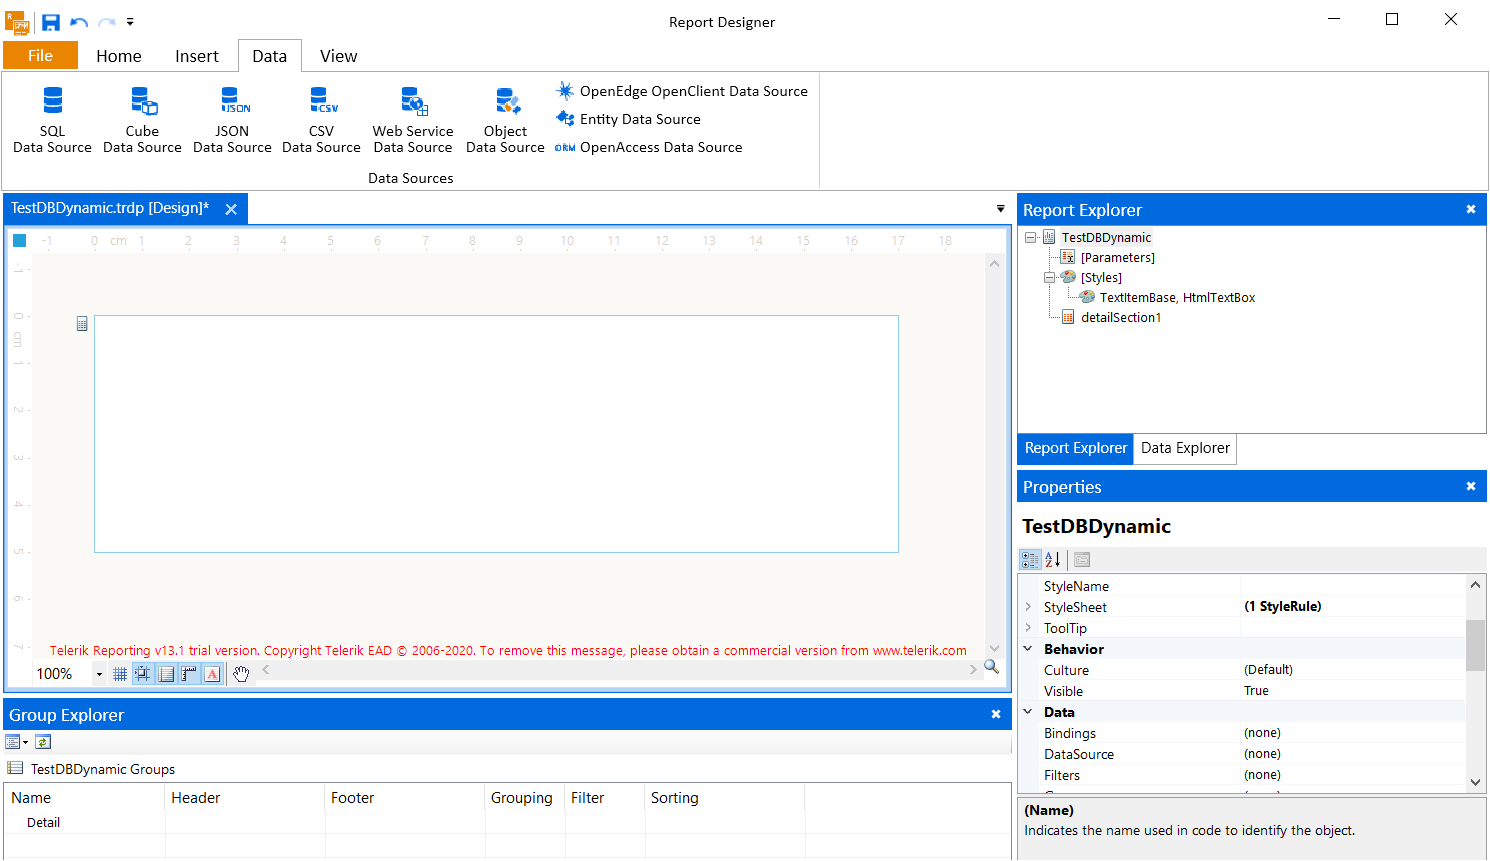Select TextItemBase, HtmlTextBox style node
Screen dimensions: 1490x861
coord(1177,298)
